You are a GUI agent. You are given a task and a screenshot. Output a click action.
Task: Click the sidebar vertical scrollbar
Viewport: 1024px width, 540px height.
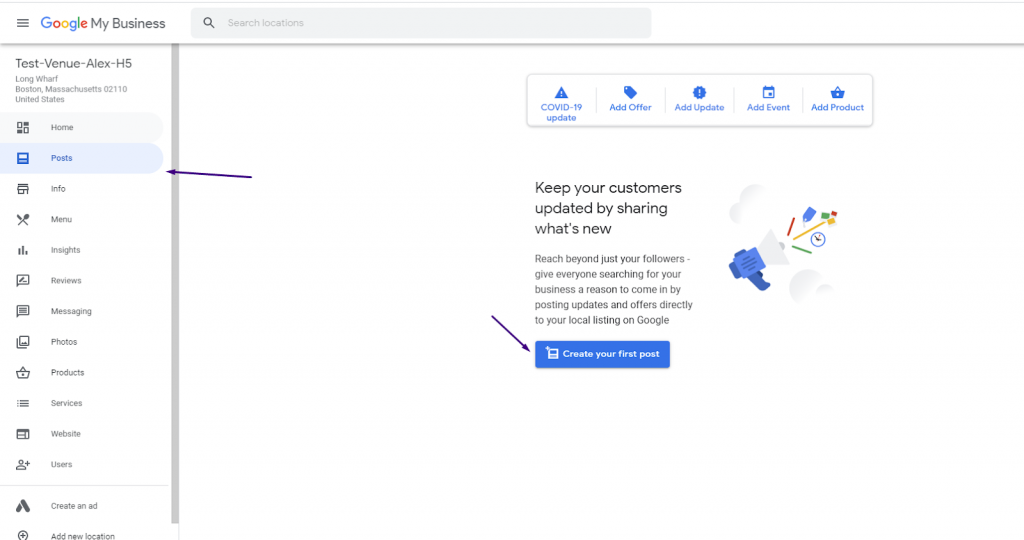click(x=175, y=284)
